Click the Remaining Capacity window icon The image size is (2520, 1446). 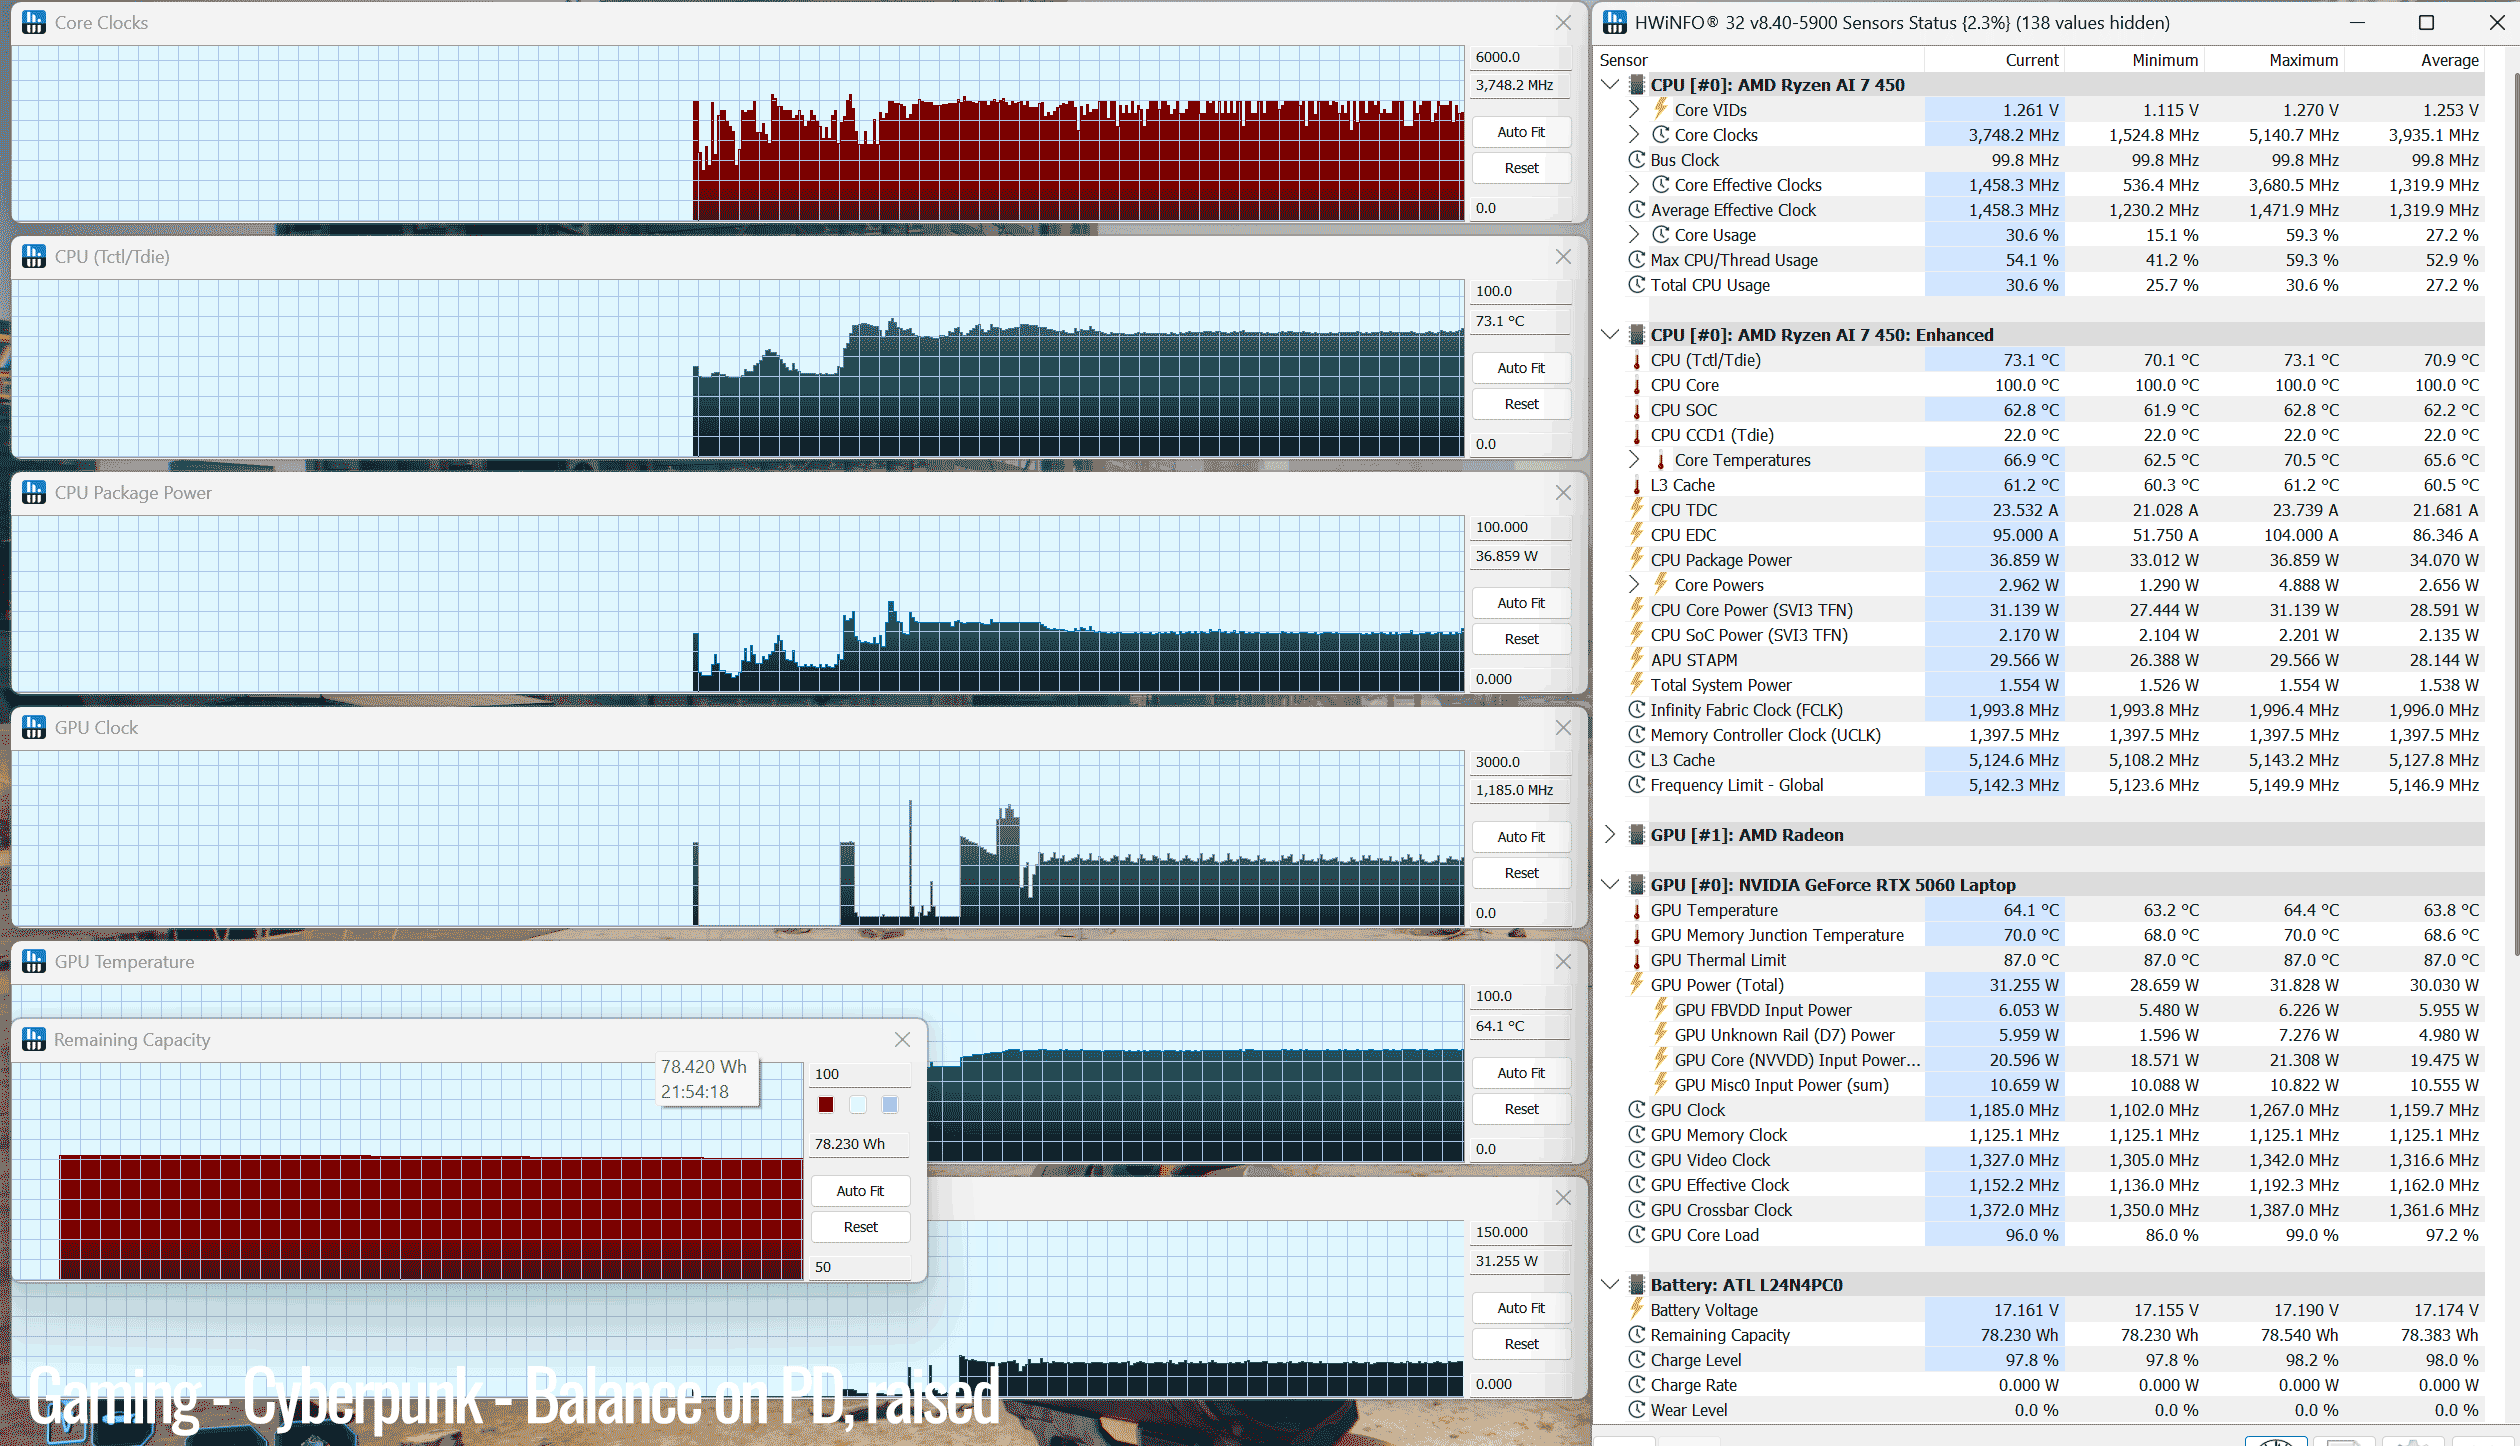click(x=34, y=1039)
